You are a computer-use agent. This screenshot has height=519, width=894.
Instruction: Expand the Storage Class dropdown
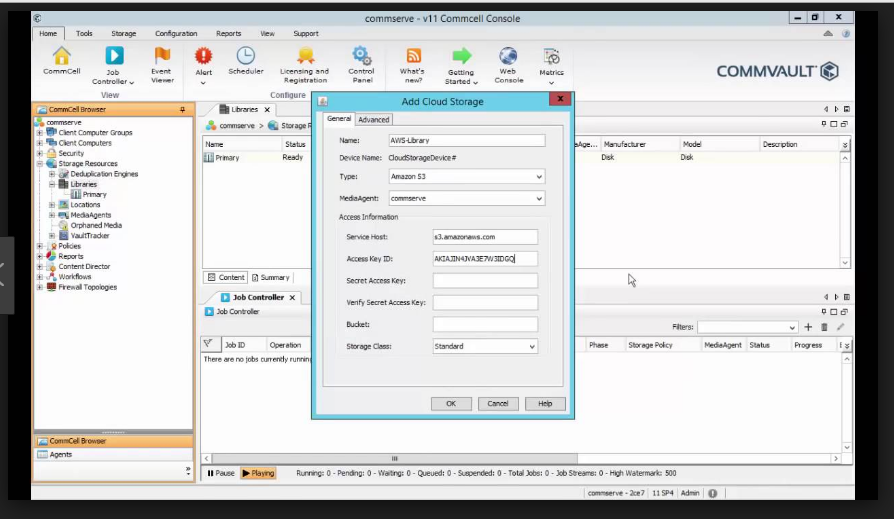[485, 346]
